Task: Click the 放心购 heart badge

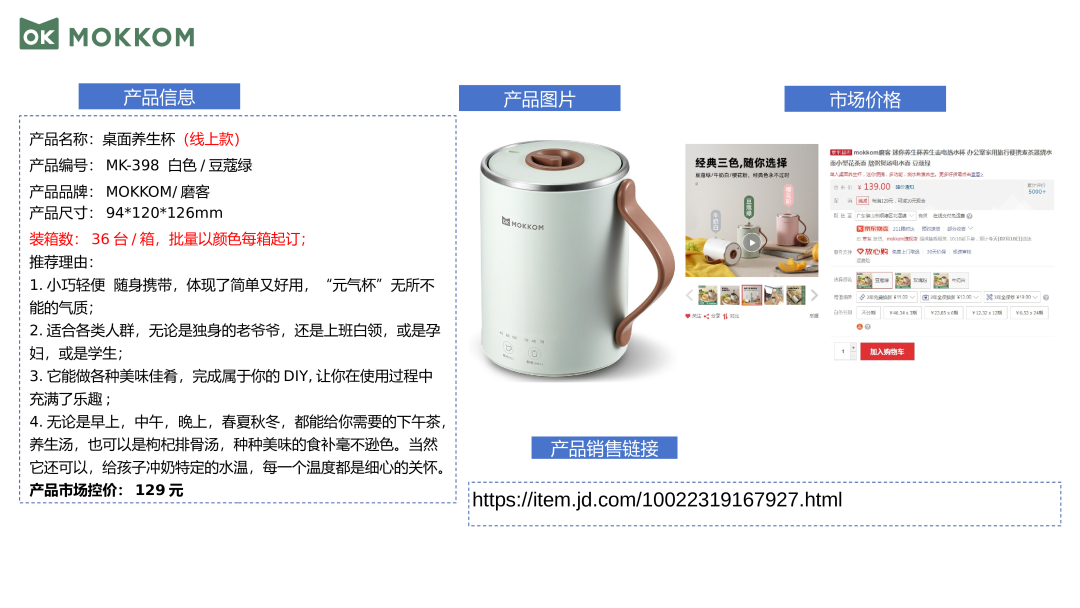Action: [872, 251]
